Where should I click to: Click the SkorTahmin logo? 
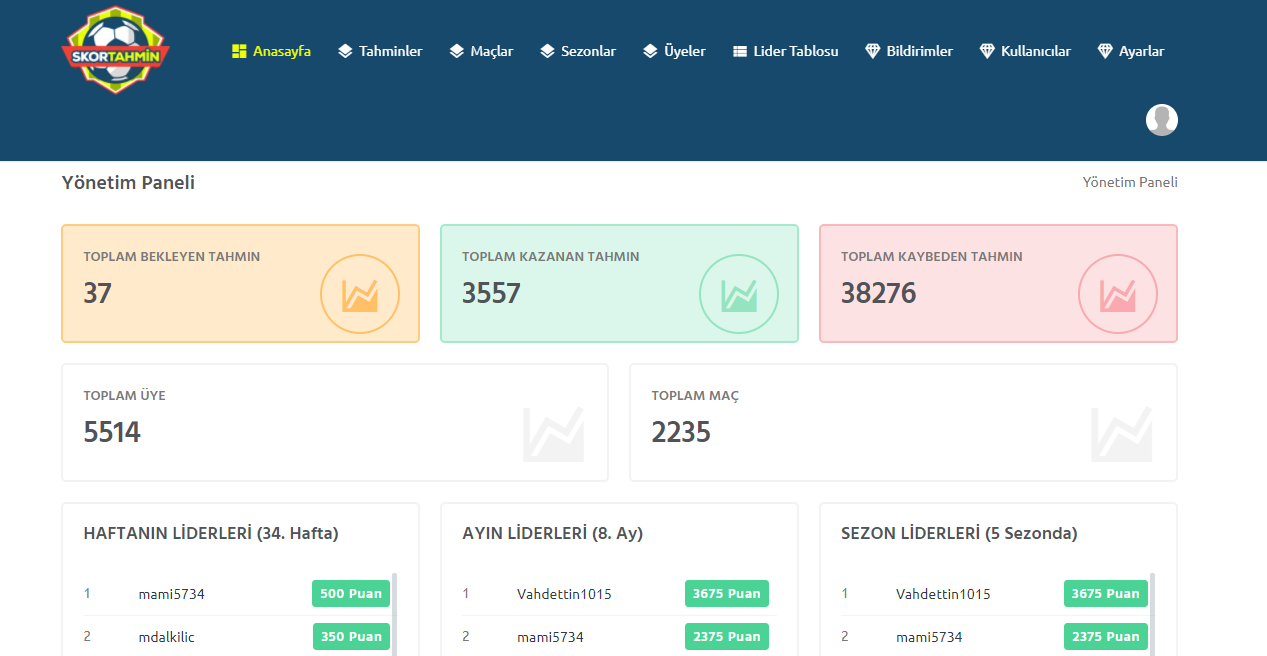[x=116, y=51]
